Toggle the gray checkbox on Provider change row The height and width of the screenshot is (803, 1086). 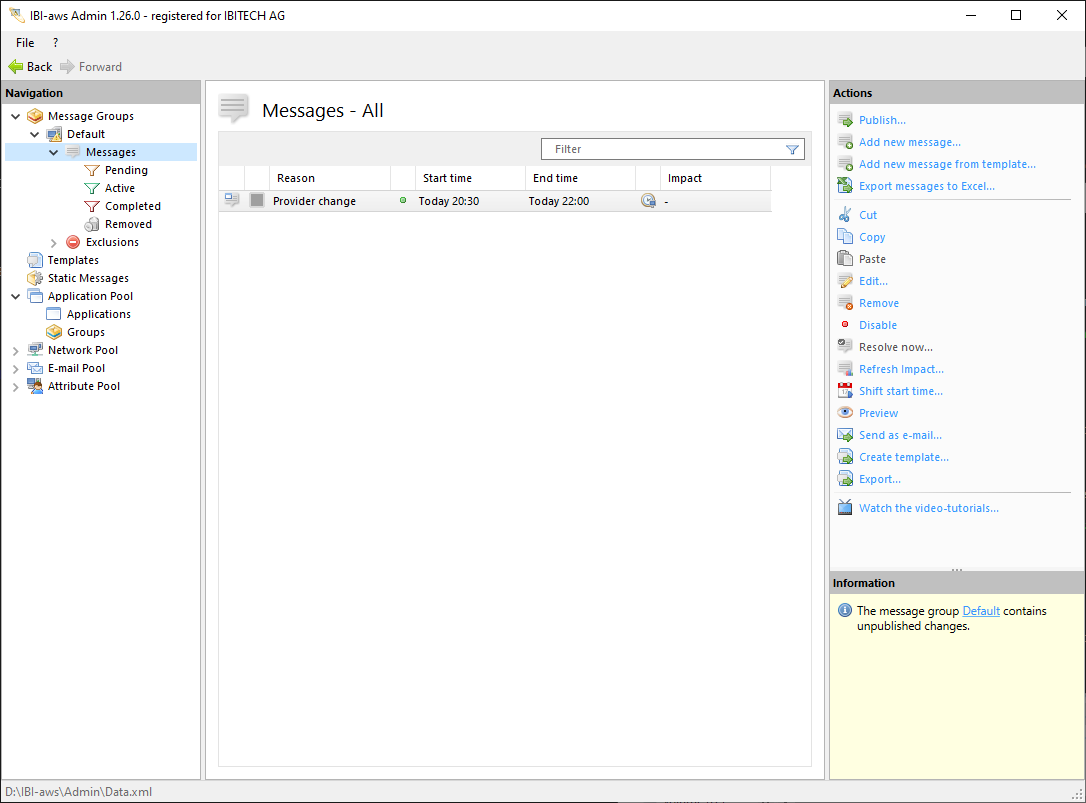[257, 201]
